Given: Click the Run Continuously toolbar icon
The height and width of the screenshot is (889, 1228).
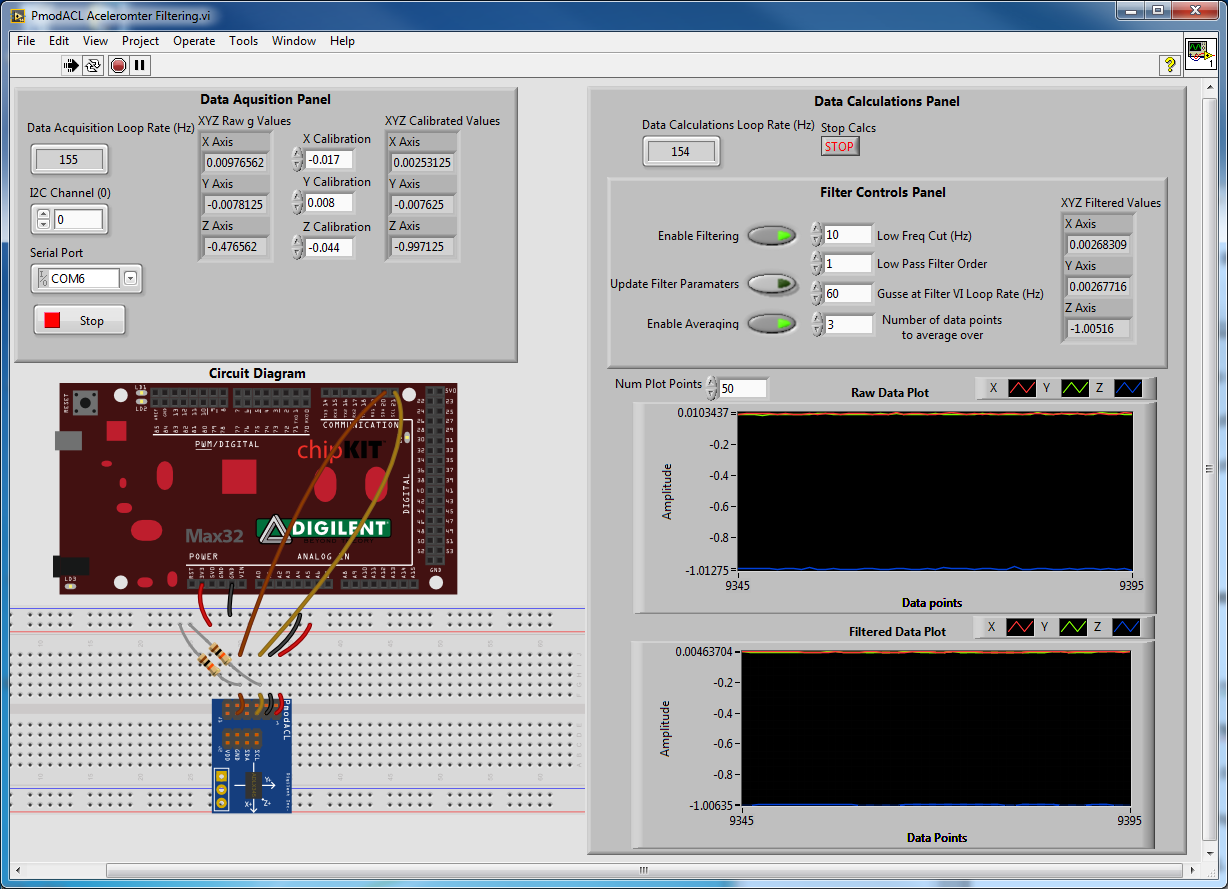Looking at the screenshot, I should pos(93,65).
